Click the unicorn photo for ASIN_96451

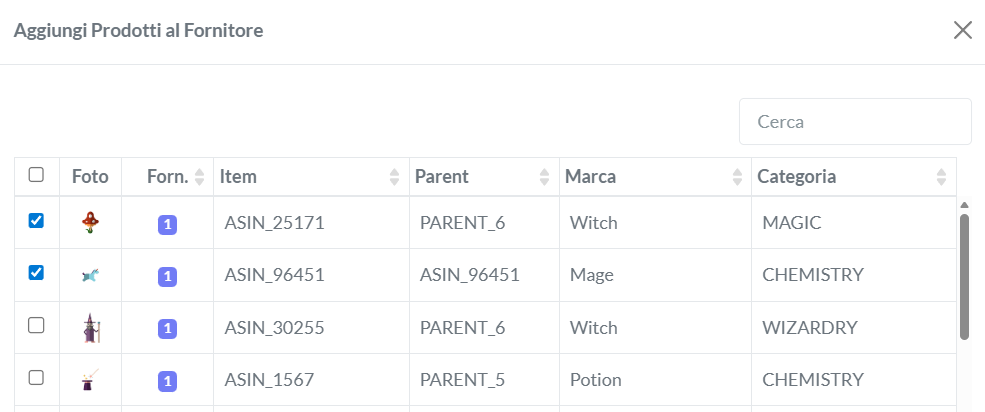point(91,275)
